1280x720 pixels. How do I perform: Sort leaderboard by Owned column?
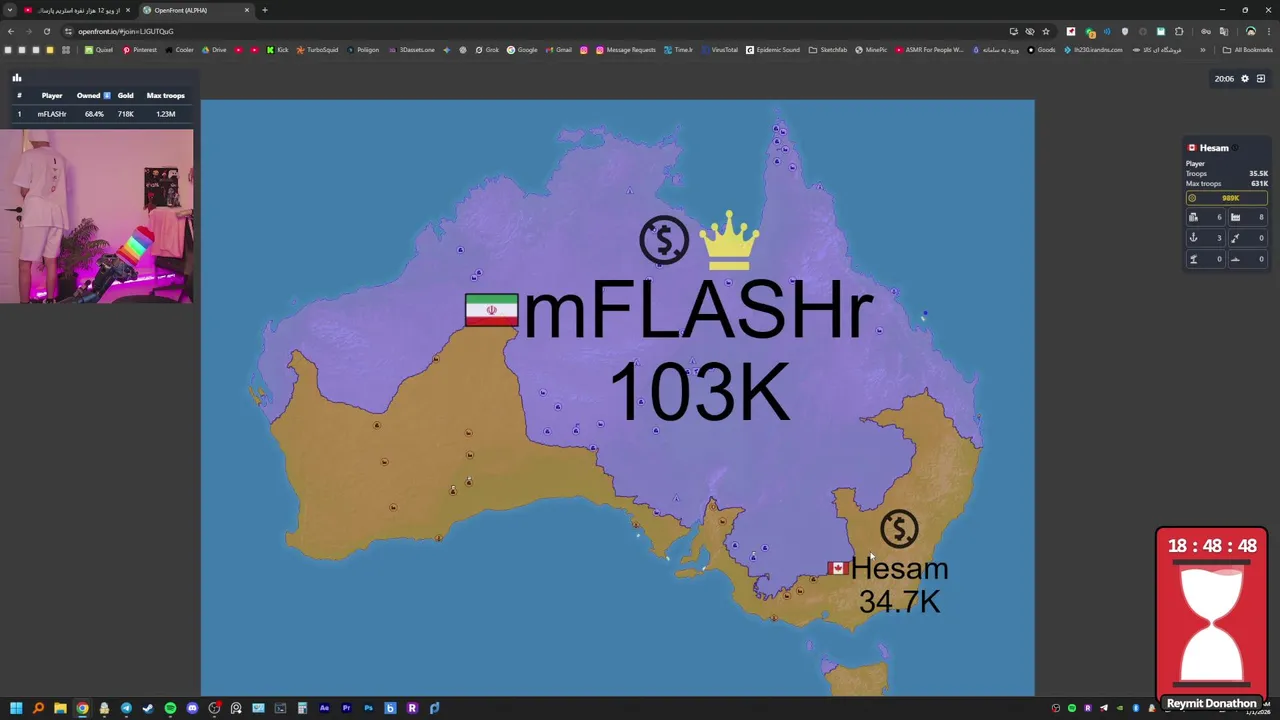(93, 96)
